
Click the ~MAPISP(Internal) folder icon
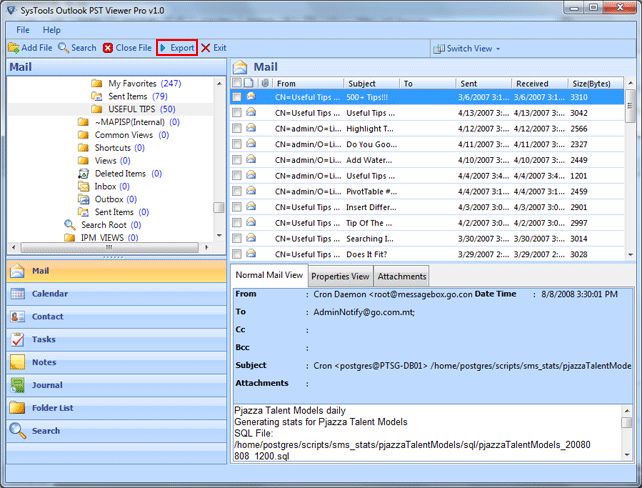click(x=83, y=122)
